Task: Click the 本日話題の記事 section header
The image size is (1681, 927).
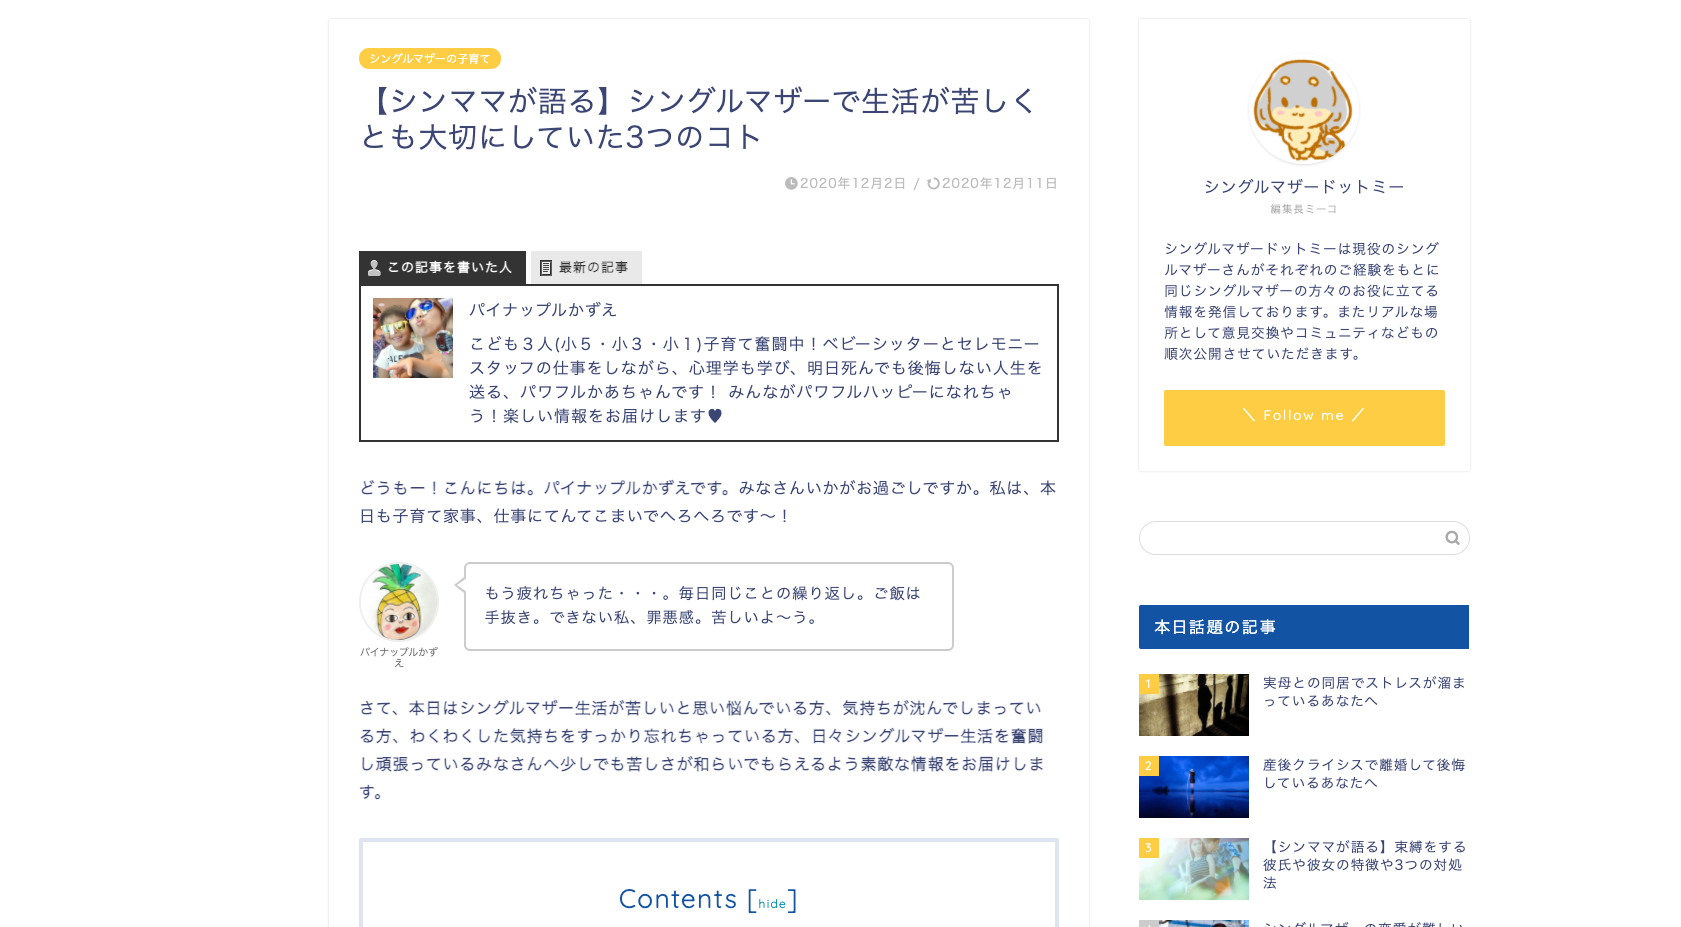Action: coord(1304,627)
